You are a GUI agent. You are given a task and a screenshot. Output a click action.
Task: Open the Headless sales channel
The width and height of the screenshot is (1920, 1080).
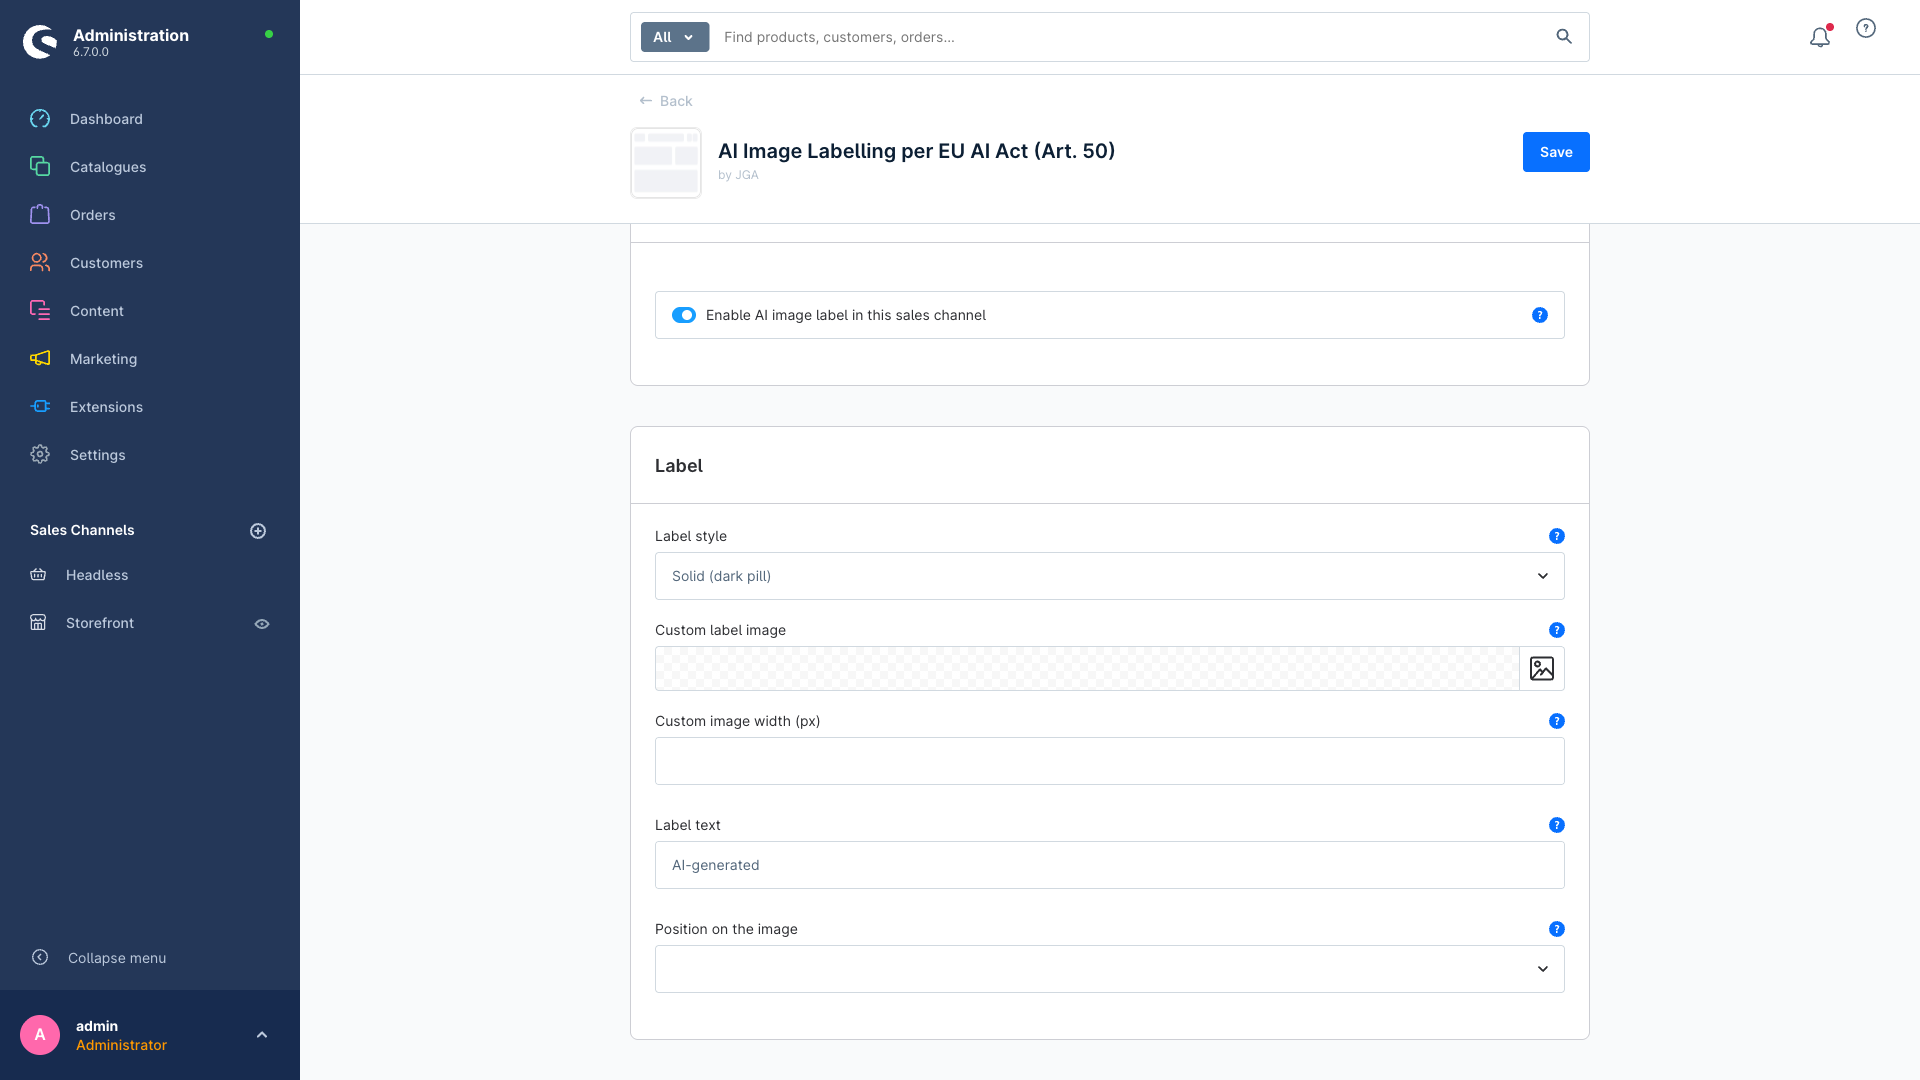[97, 575]
